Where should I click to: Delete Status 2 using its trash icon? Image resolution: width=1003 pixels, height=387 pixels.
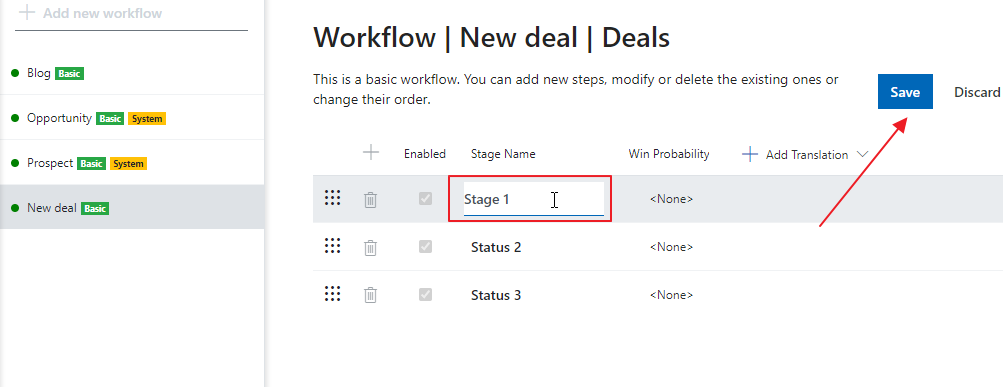coord(370,248)
